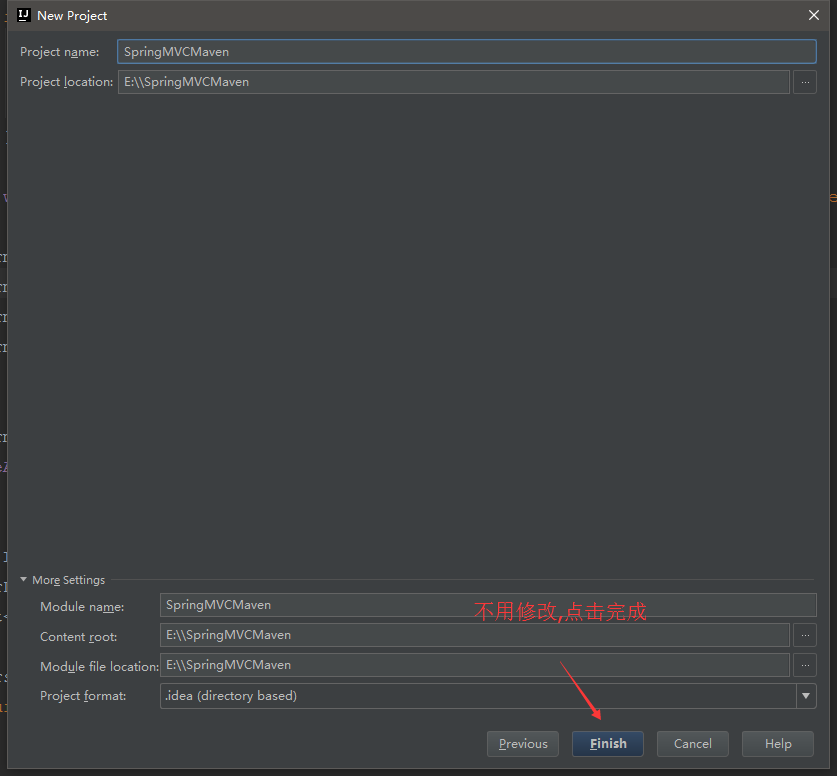Screen dimensions: 837x776
Task: Click the Module file location field
Action: [x=475, y=665]
